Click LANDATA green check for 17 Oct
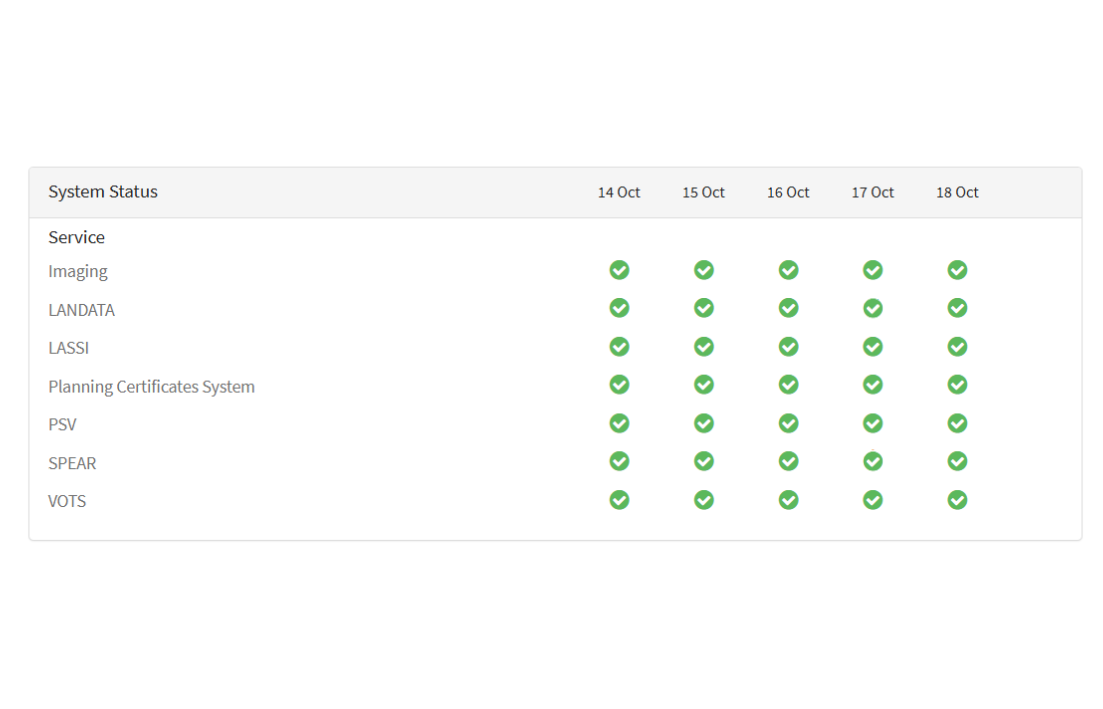The image size is (1103, 709). coord(873,308)
